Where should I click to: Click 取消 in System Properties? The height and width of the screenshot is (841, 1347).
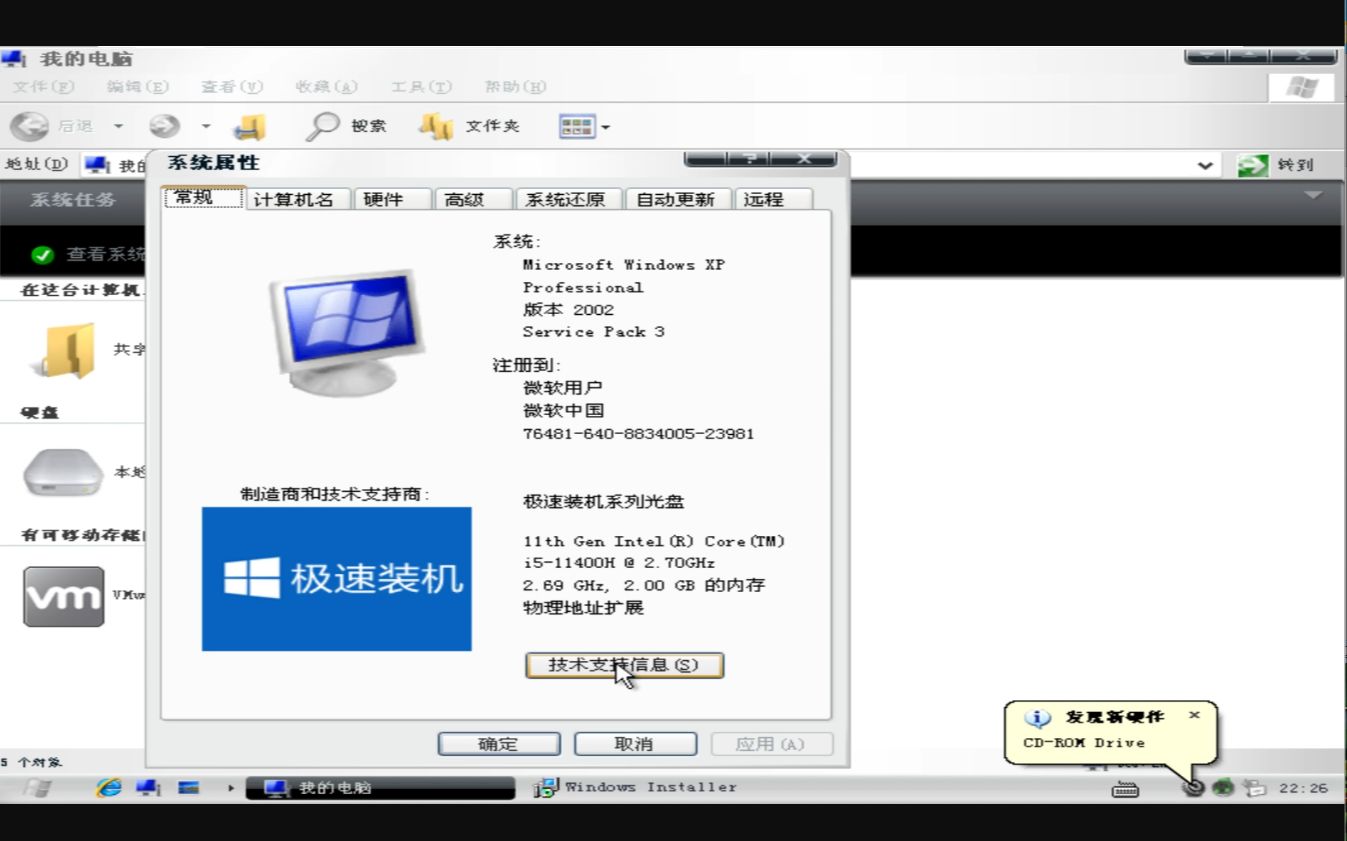pos(635,744)
